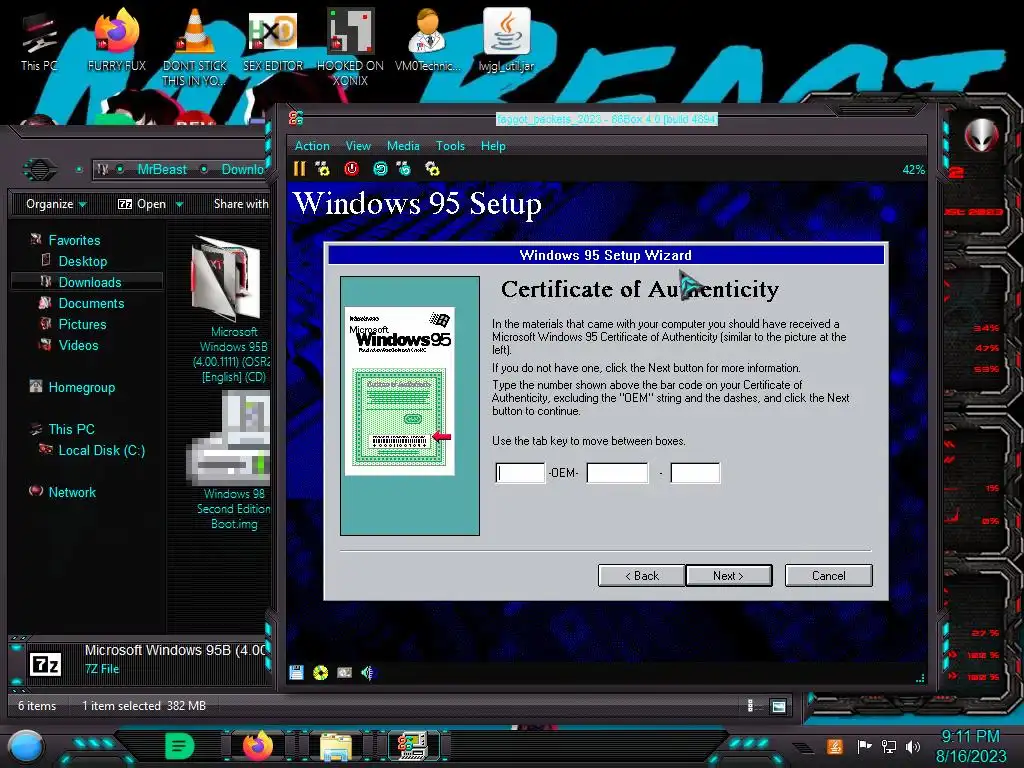
Task: Open the Help menu in 86Box
Action: click(x=493, y=146)
